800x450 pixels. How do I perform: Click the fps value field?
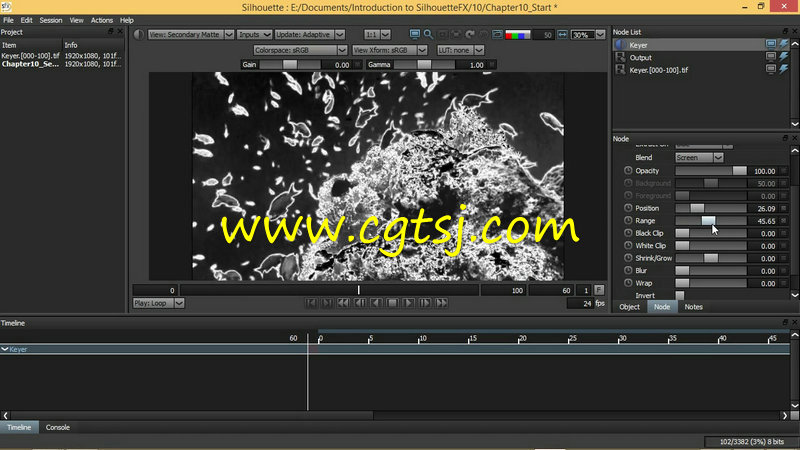click(580, 303)
